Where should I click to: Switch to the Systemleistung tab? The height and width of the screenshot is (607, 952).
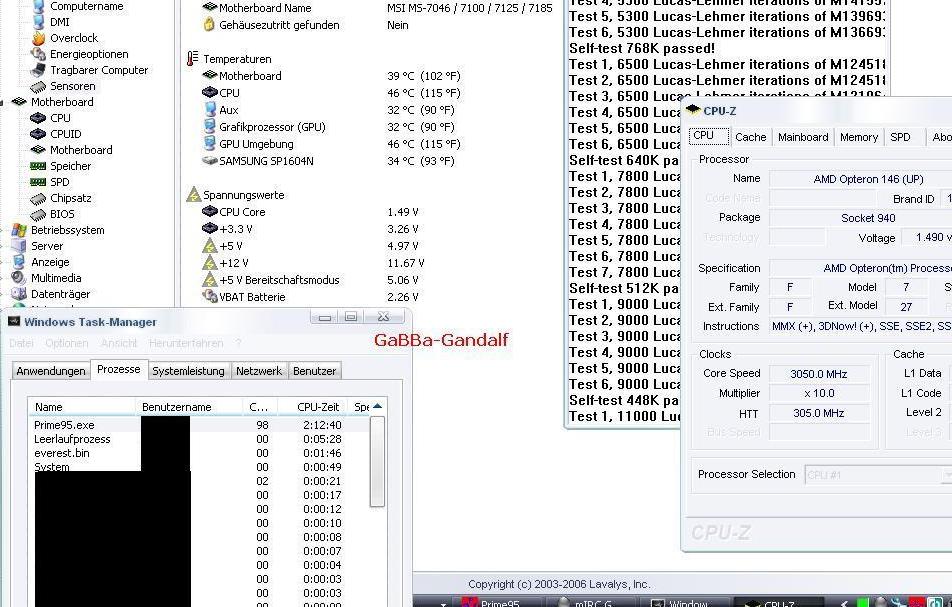coord(188,371)
